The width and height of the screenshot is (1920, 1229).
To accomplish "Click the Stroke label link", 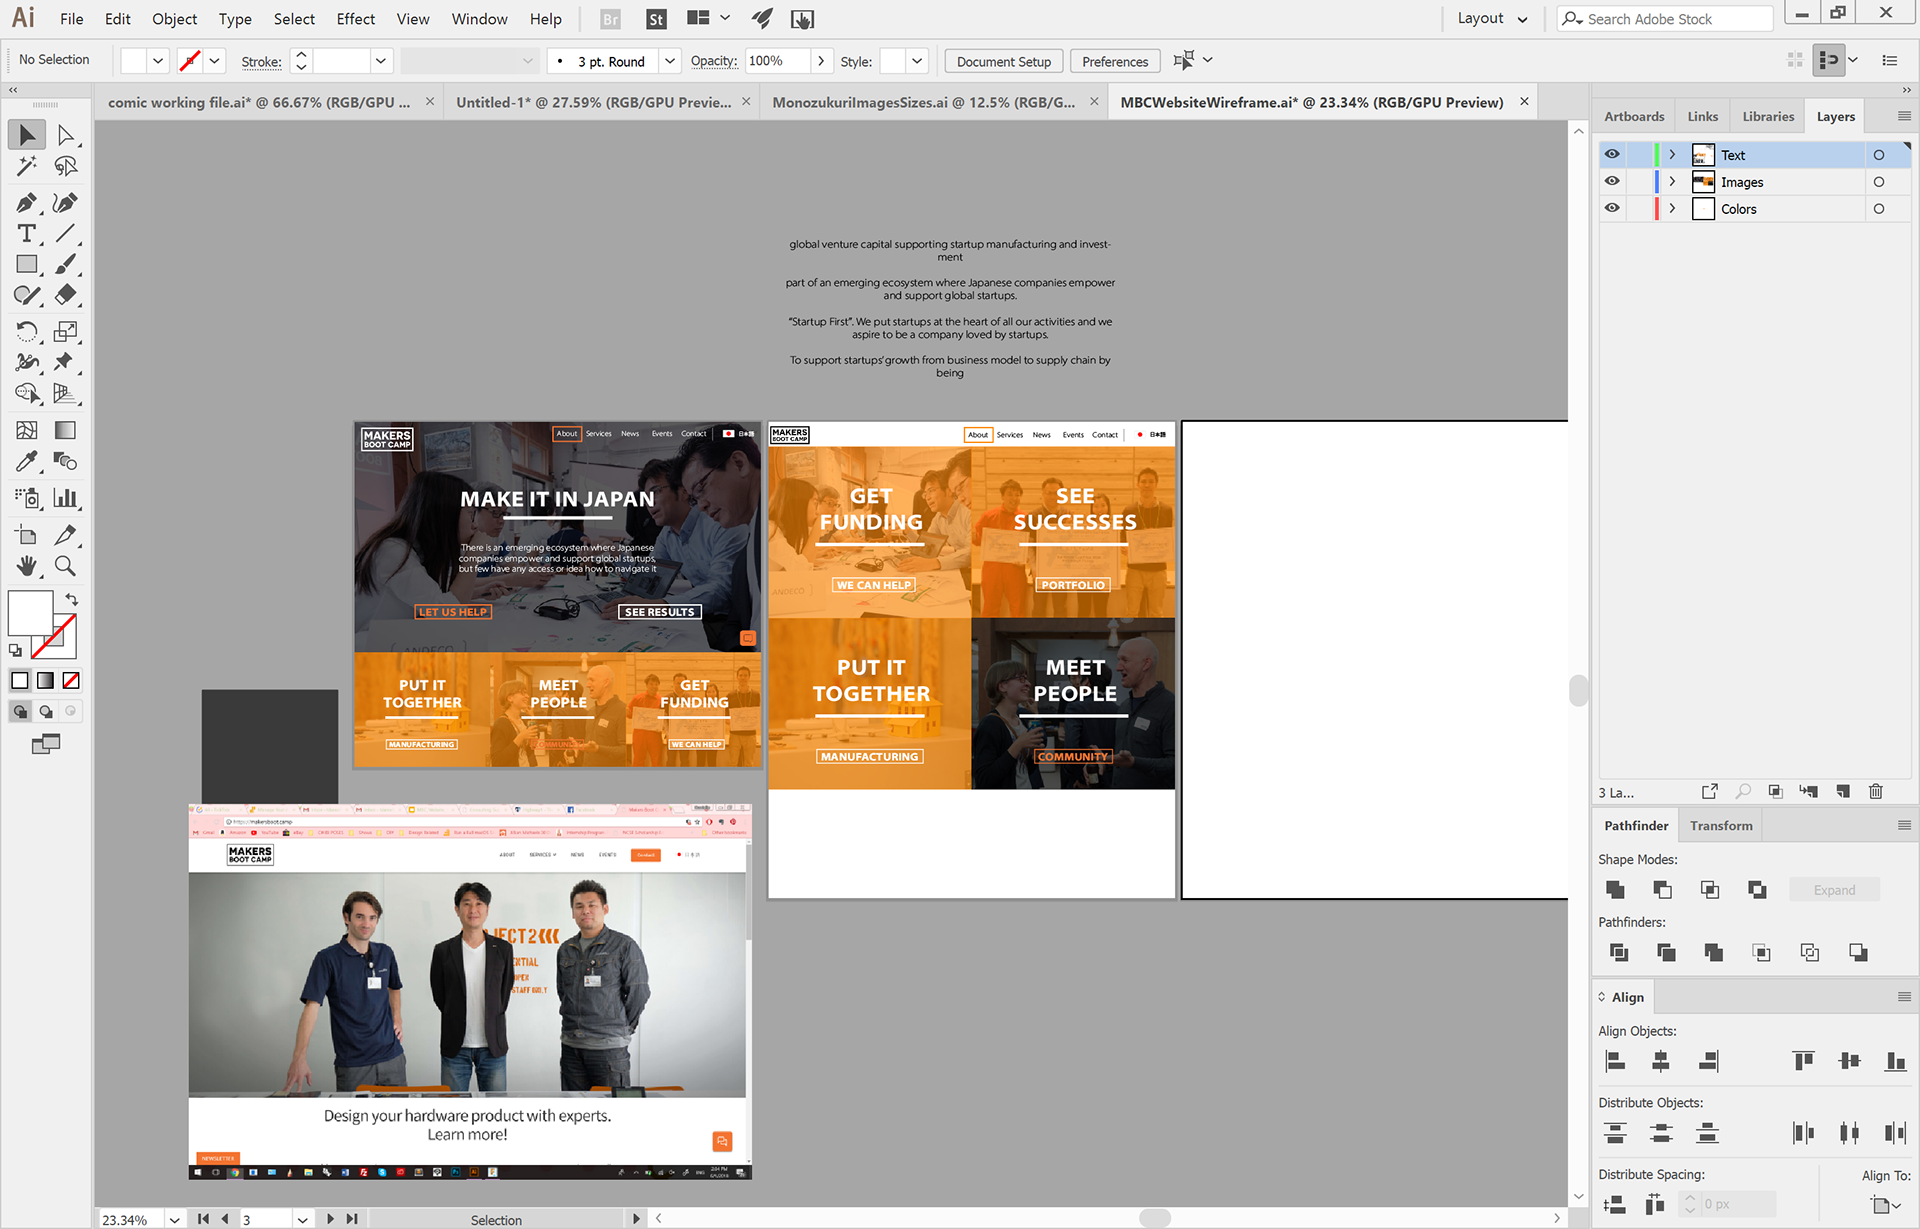I will 261,62.
